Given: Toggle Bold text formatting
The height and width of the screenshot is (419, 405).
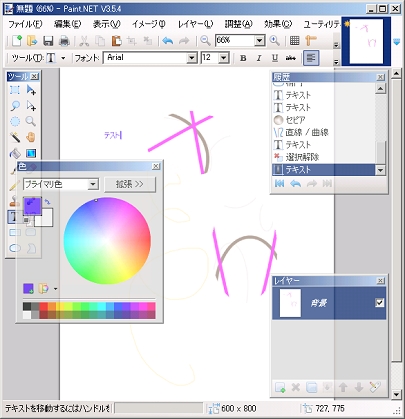Looking at the screenshot, I should 243,58.
